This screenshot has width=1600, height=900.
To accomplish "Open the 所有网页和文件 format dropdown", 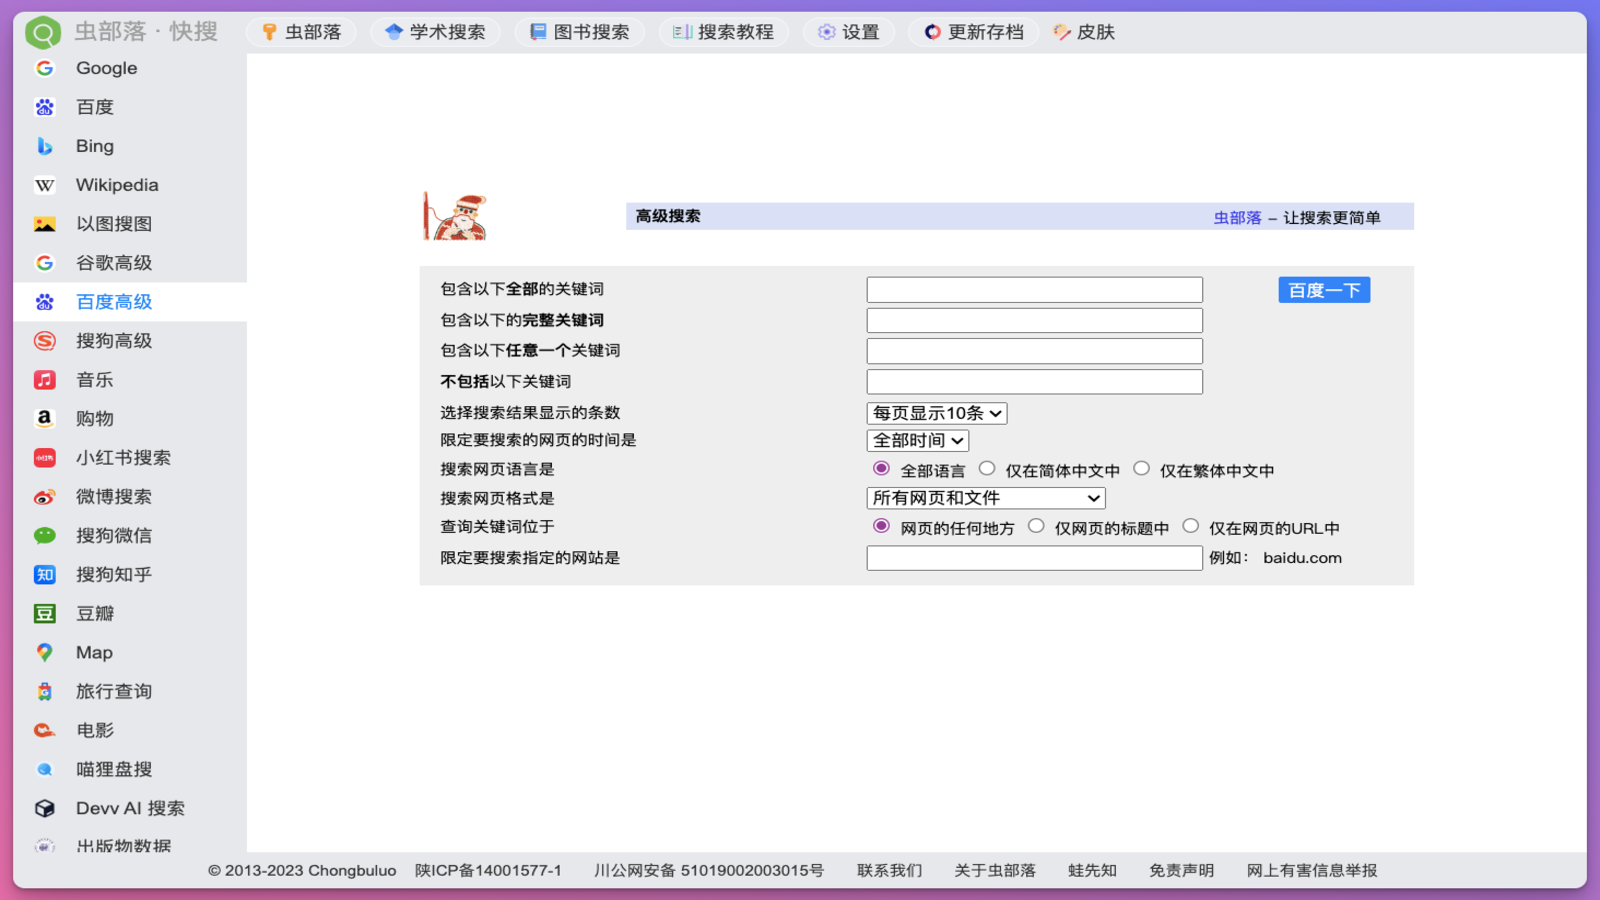I will [x=984, y=497].
